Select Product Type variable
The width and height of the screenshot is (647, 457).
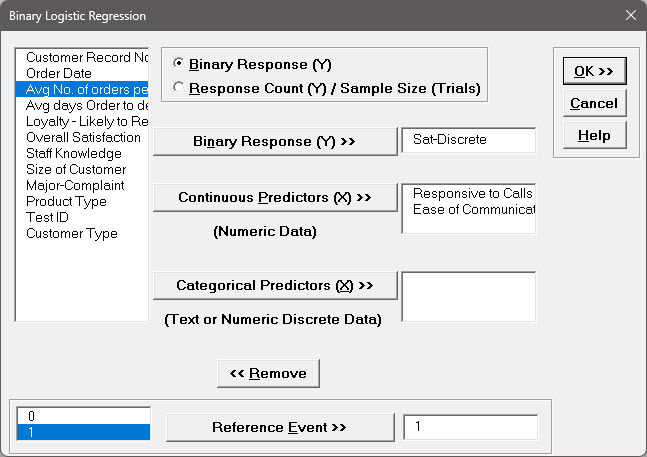coord(66,201)
